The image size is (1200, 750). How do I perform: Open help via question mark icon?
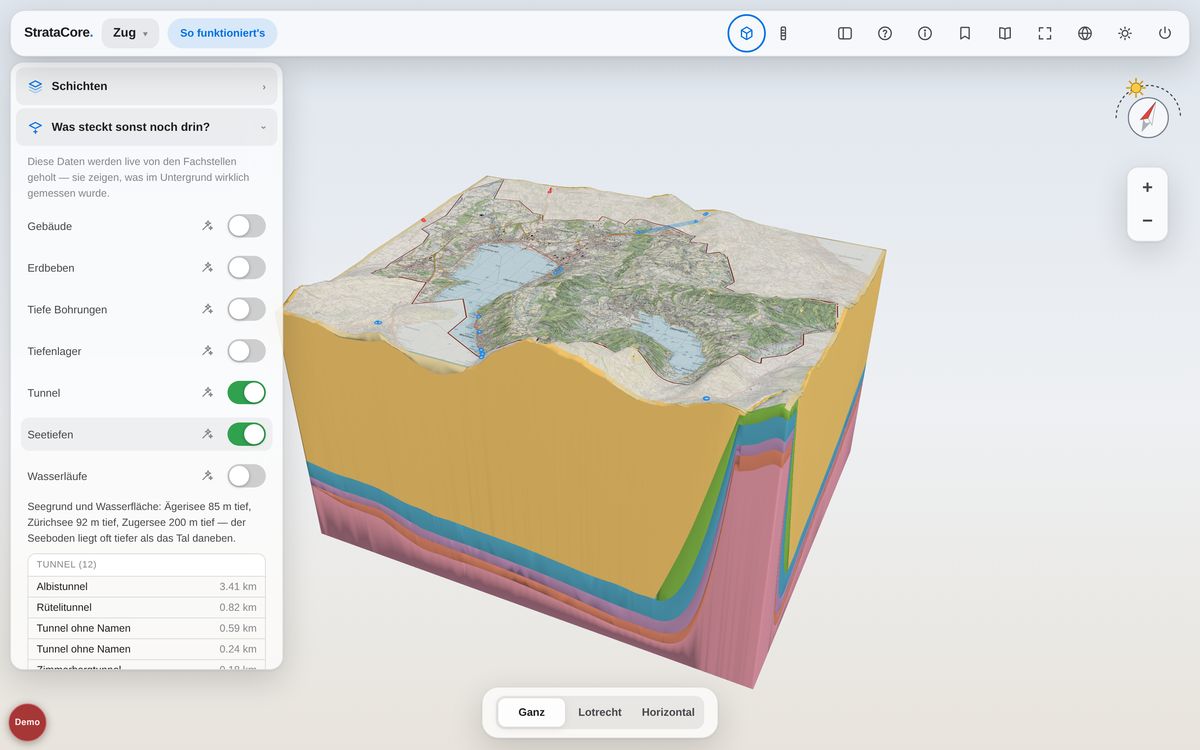pos(885,33)
